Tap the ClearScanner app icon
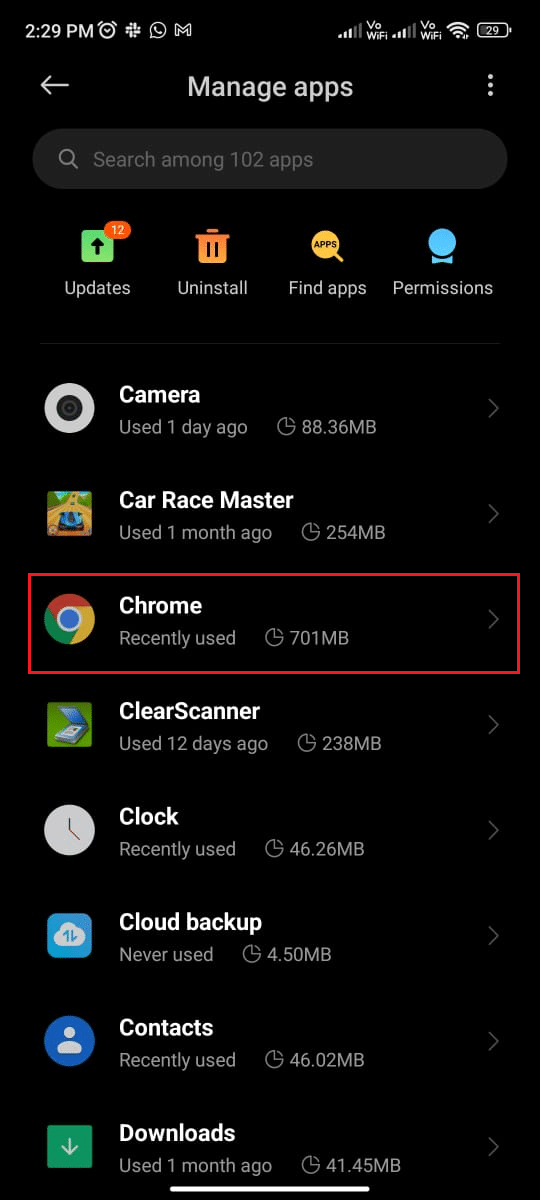 69,725
